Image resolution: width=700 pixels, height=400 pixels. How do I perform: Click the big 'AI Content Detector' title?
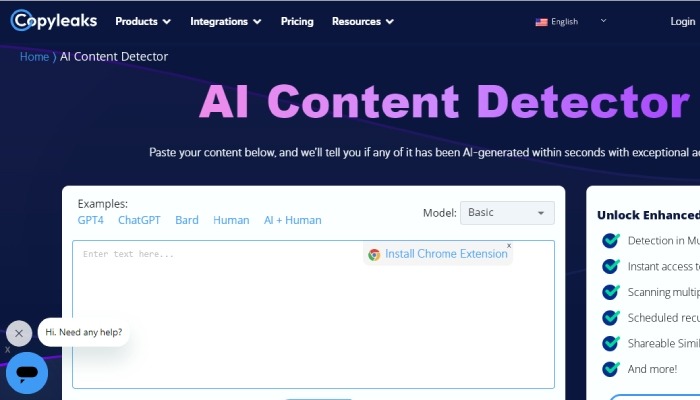tap(444, 102)
